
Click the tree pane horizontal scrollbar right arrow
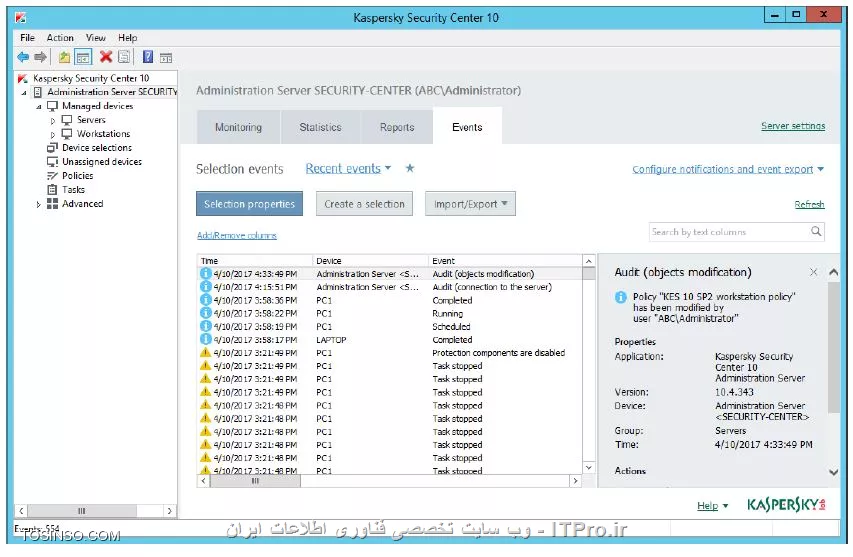(170, 511)
